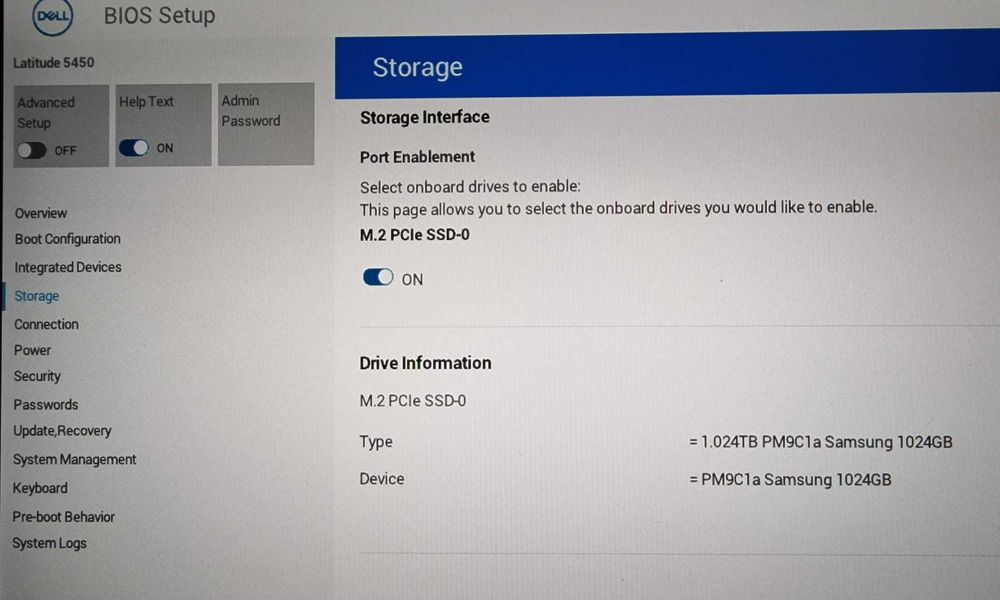Open the Connection settings page
Image resolution: width=1000 pixels, height=600 pixels.
click(x=46, y=324)
